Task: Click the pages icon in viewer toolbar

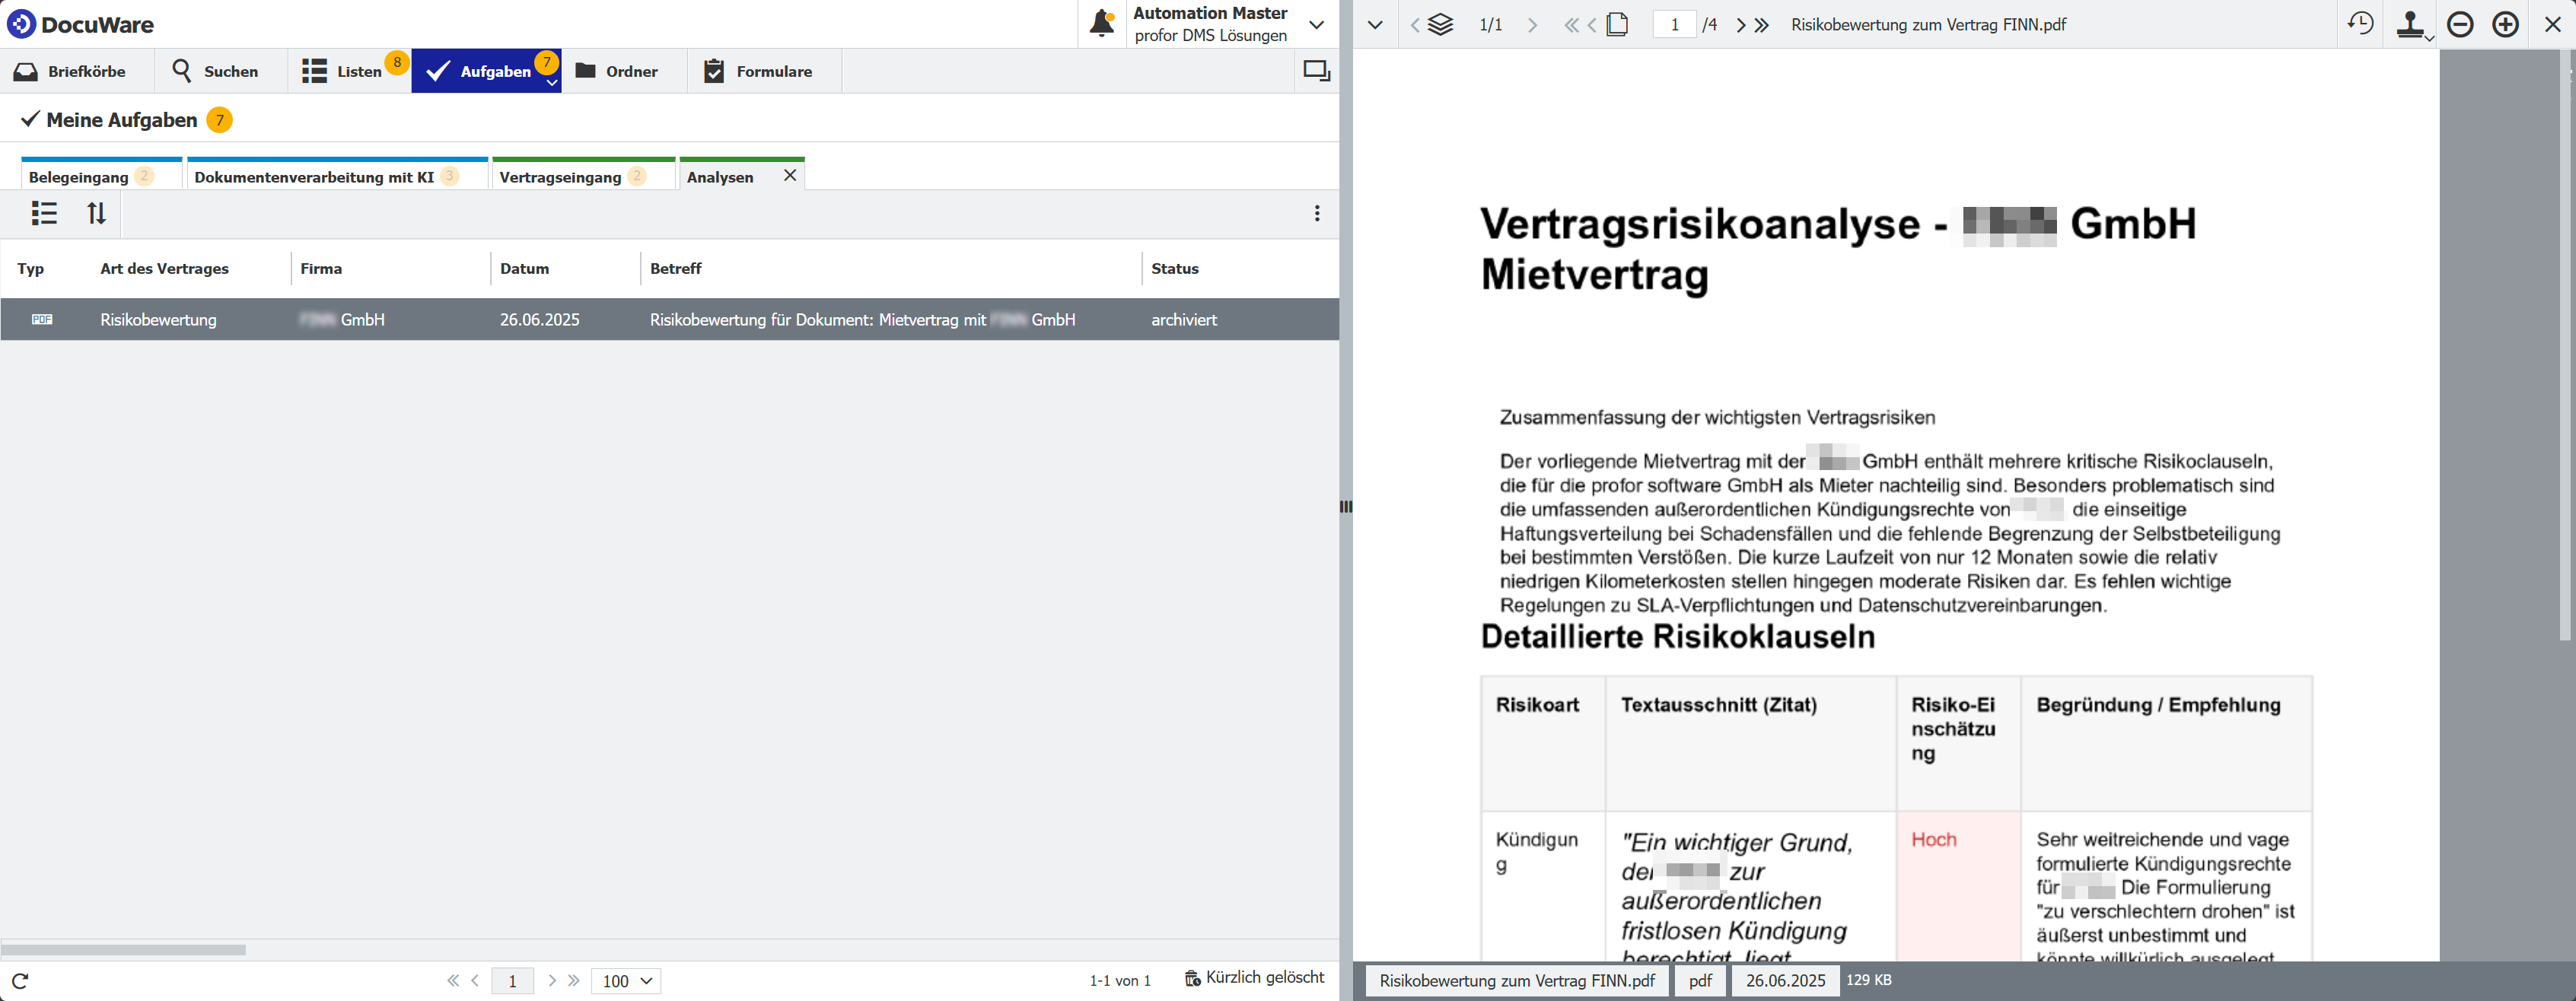Action: [x=1617, y=24]
